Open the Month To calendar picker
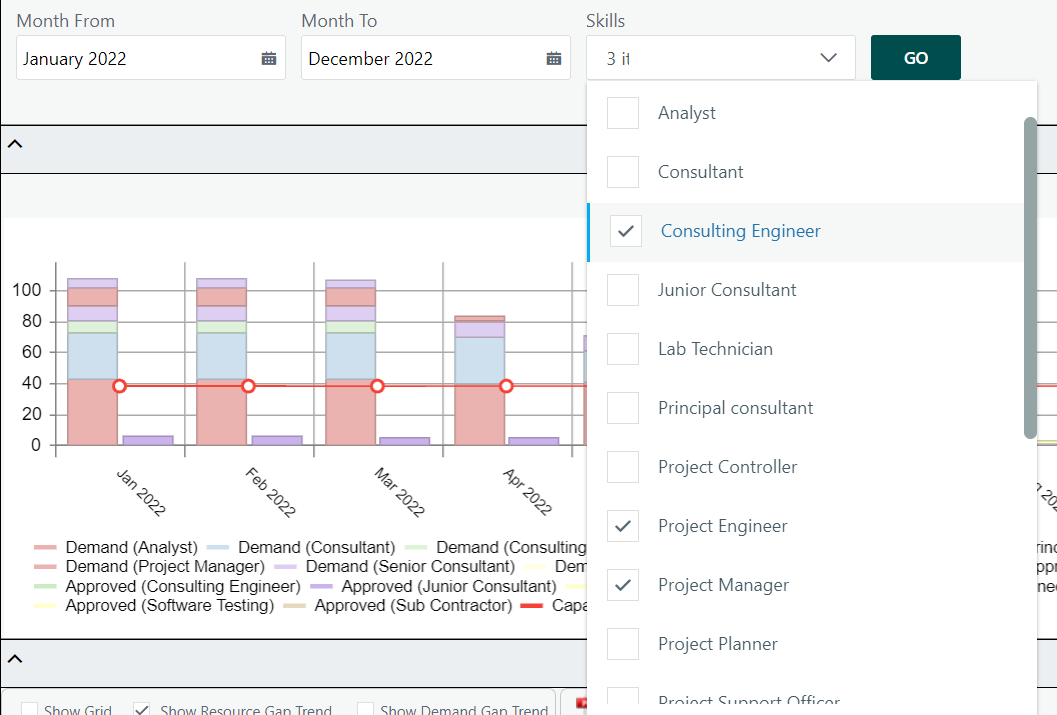This screenshot has height=715, width=1057. click(554, 59)
